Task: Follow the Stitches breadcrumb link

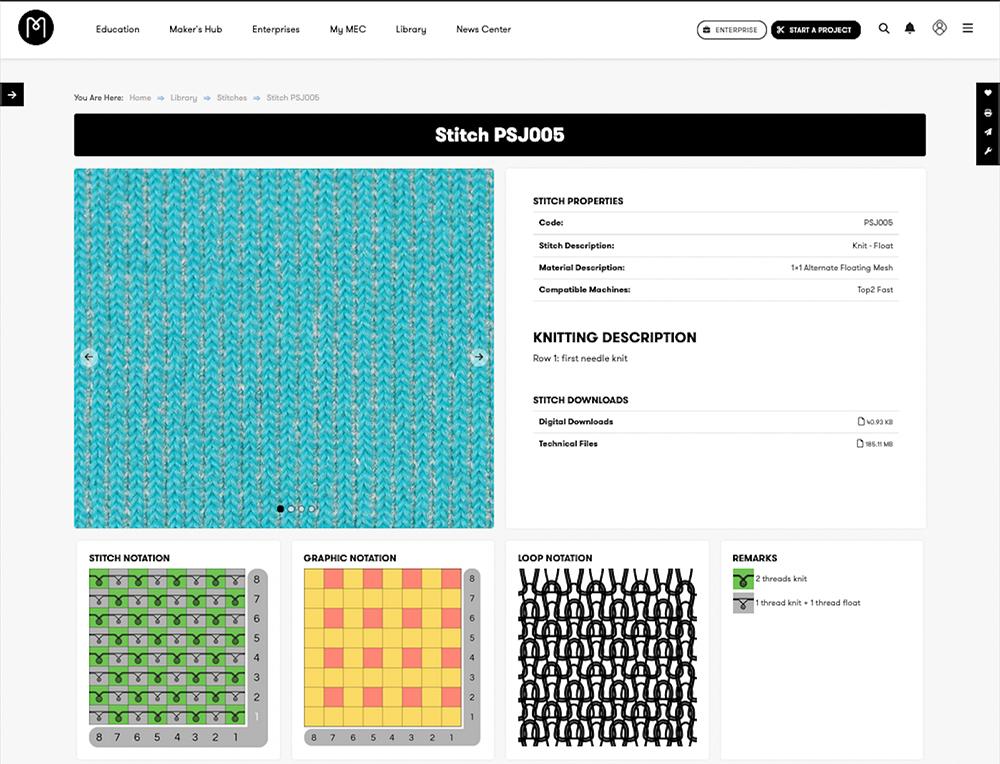Action: pos(232,98)
